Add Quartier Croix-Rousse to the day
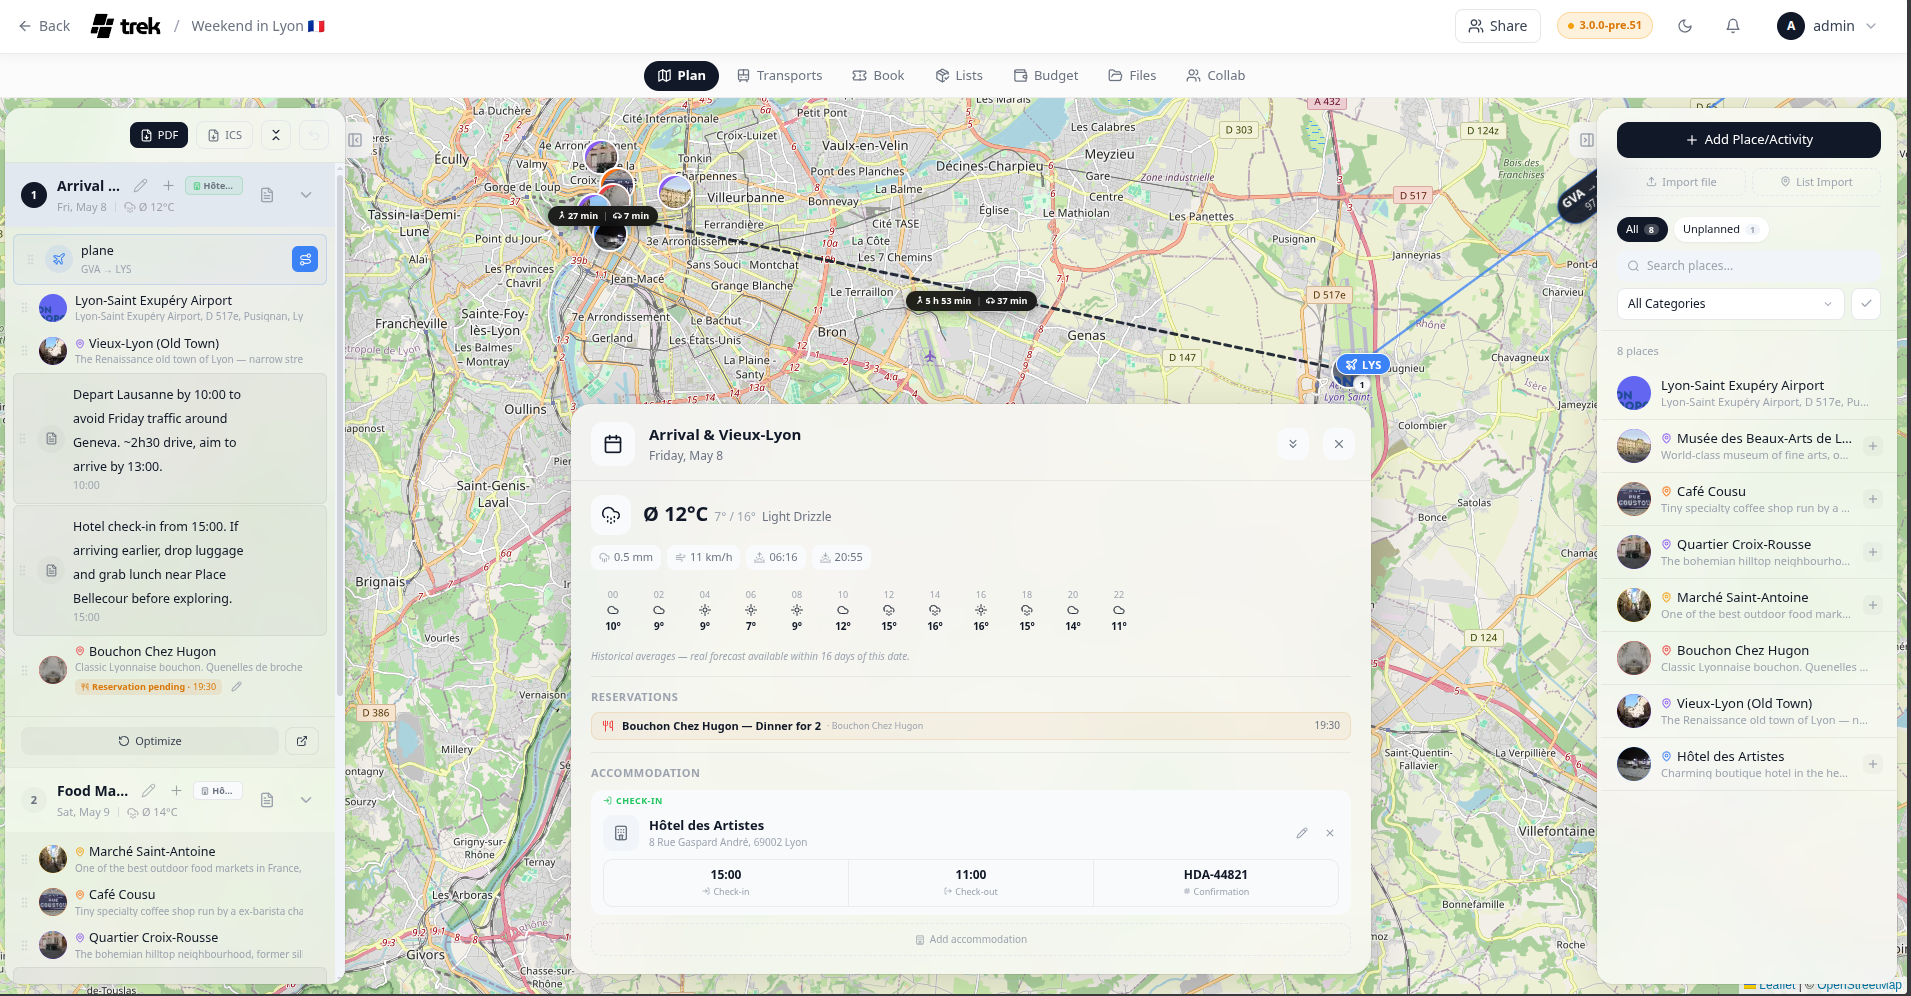This screenshot has height=996, width=1911. pos(1873,552)
